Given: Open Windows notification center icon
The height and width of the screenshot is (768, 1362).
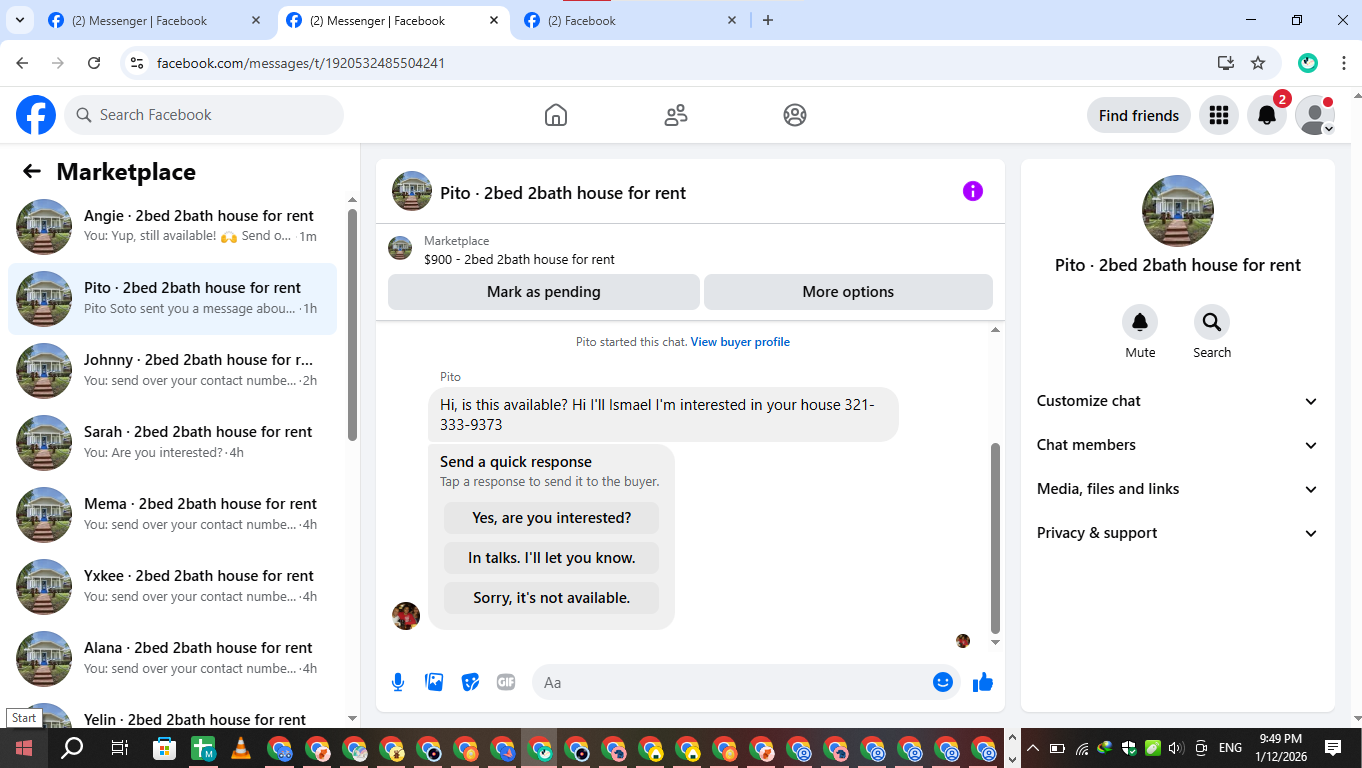Looking at the screenshot, I should pos(1333,748).
